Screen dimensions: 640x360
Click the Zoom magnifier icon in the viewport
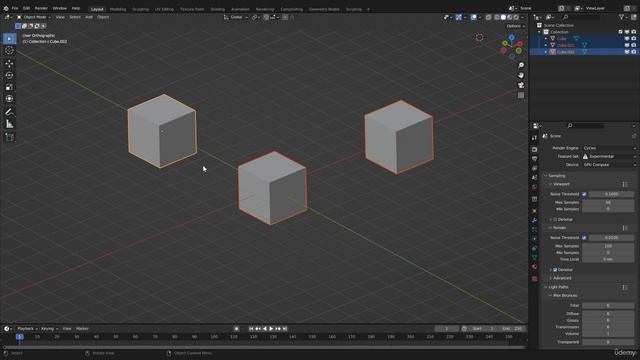(521, 65)
